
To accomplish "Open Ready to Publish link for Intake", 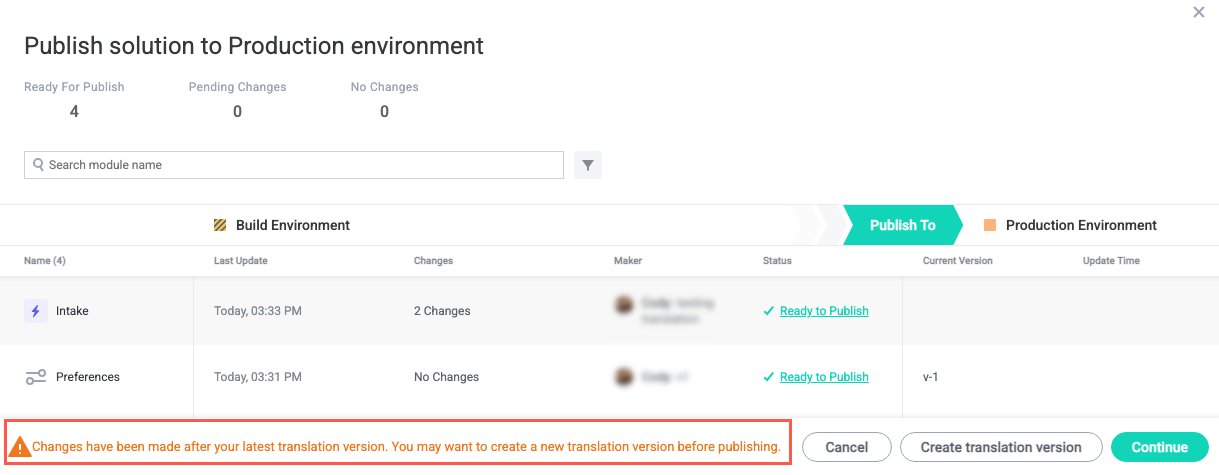I will (824, 311).
